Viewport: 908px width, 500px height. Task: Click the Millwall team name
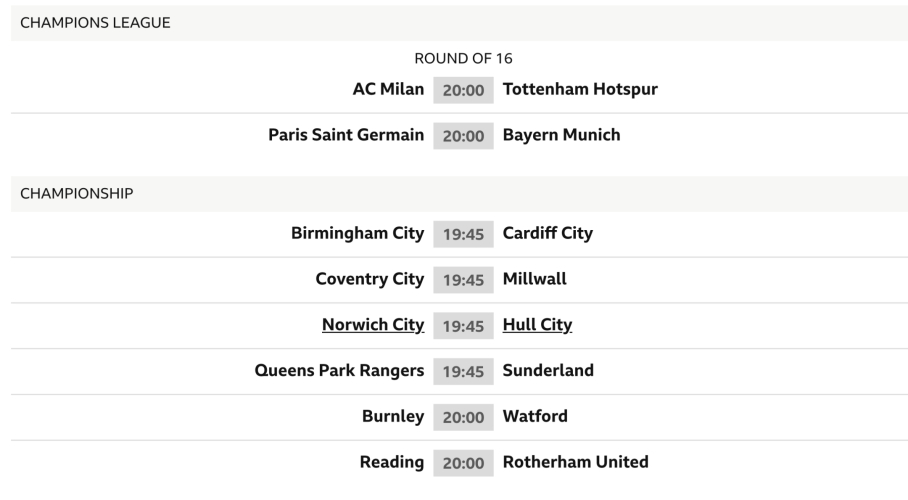[534, 279]
